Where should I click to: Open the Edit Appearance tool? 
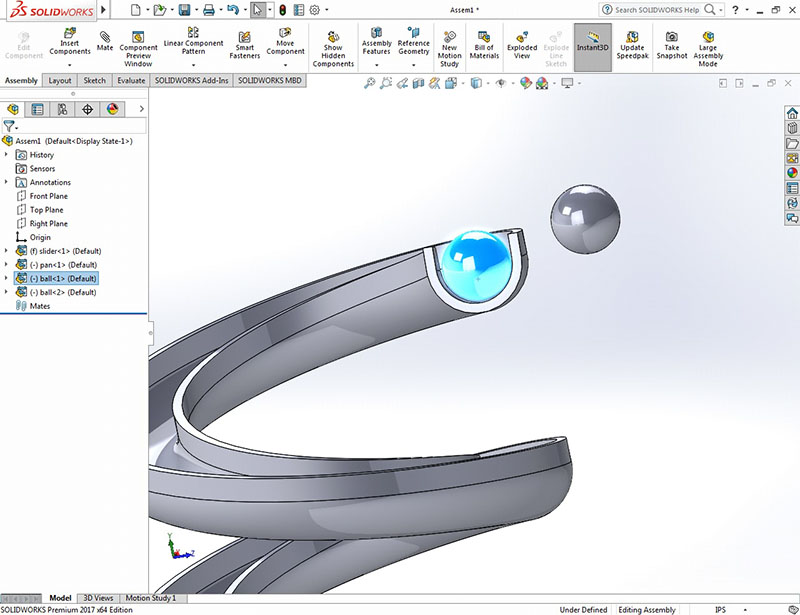coord(527,86)
